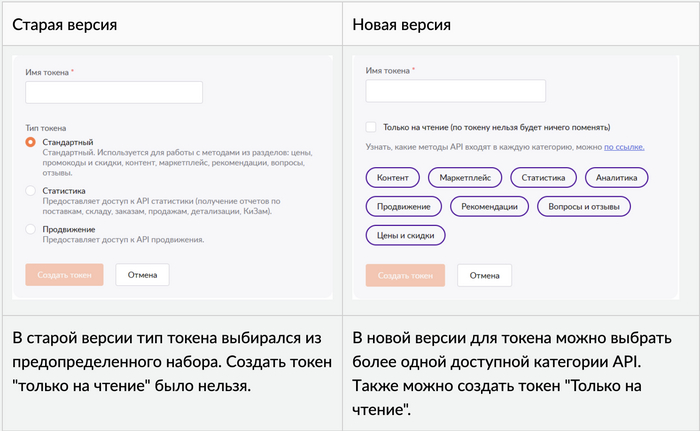Viewport: 700px width, 431px height.
Task: Toggle the Вопросы и отзывы category chip
Action: 584,207
